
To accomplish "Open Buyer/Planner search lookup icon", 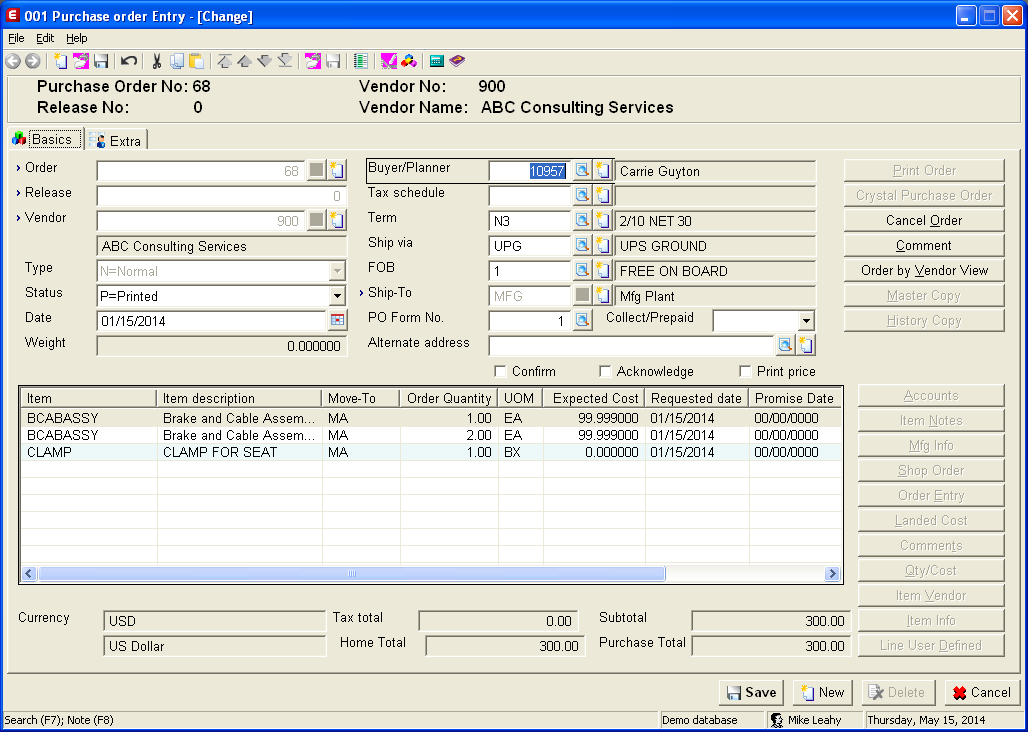I will coord(582,170).
